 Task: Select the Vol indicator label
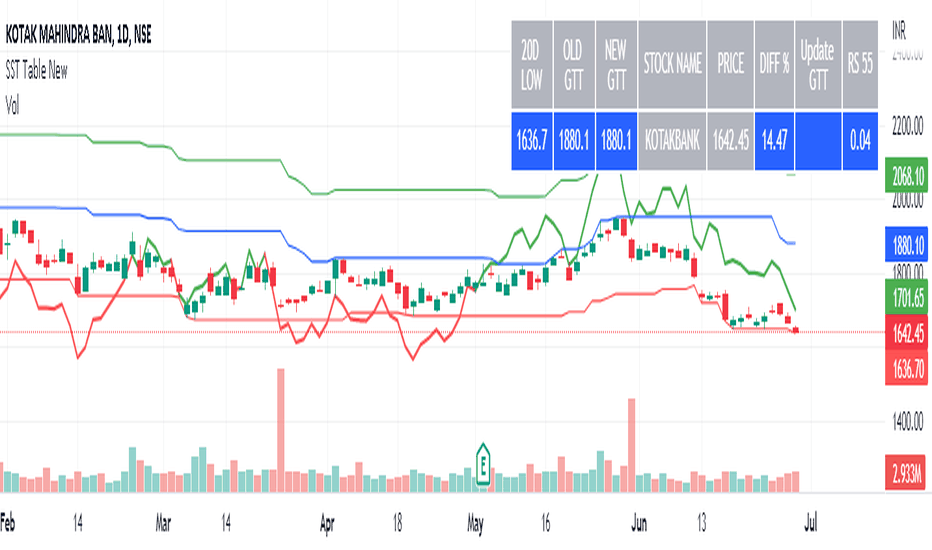tap(12, 106)
